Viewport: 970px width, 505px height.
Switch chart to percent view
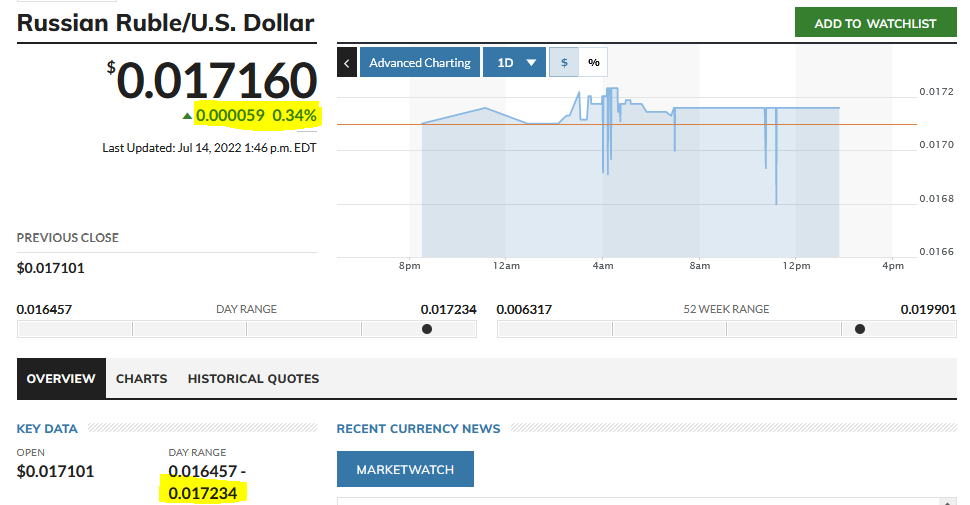pyautogui.click(x=593, y=63)
